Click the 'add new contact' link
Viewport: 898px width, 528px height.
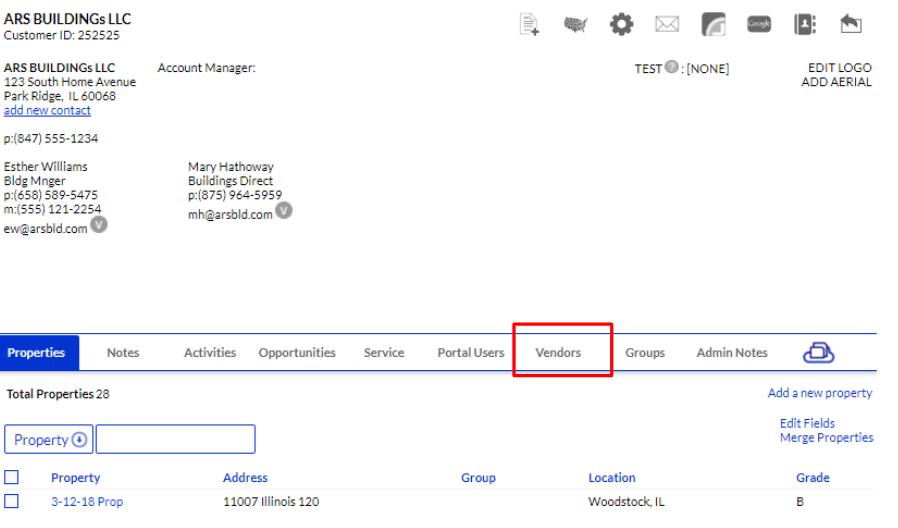point(47,111)
